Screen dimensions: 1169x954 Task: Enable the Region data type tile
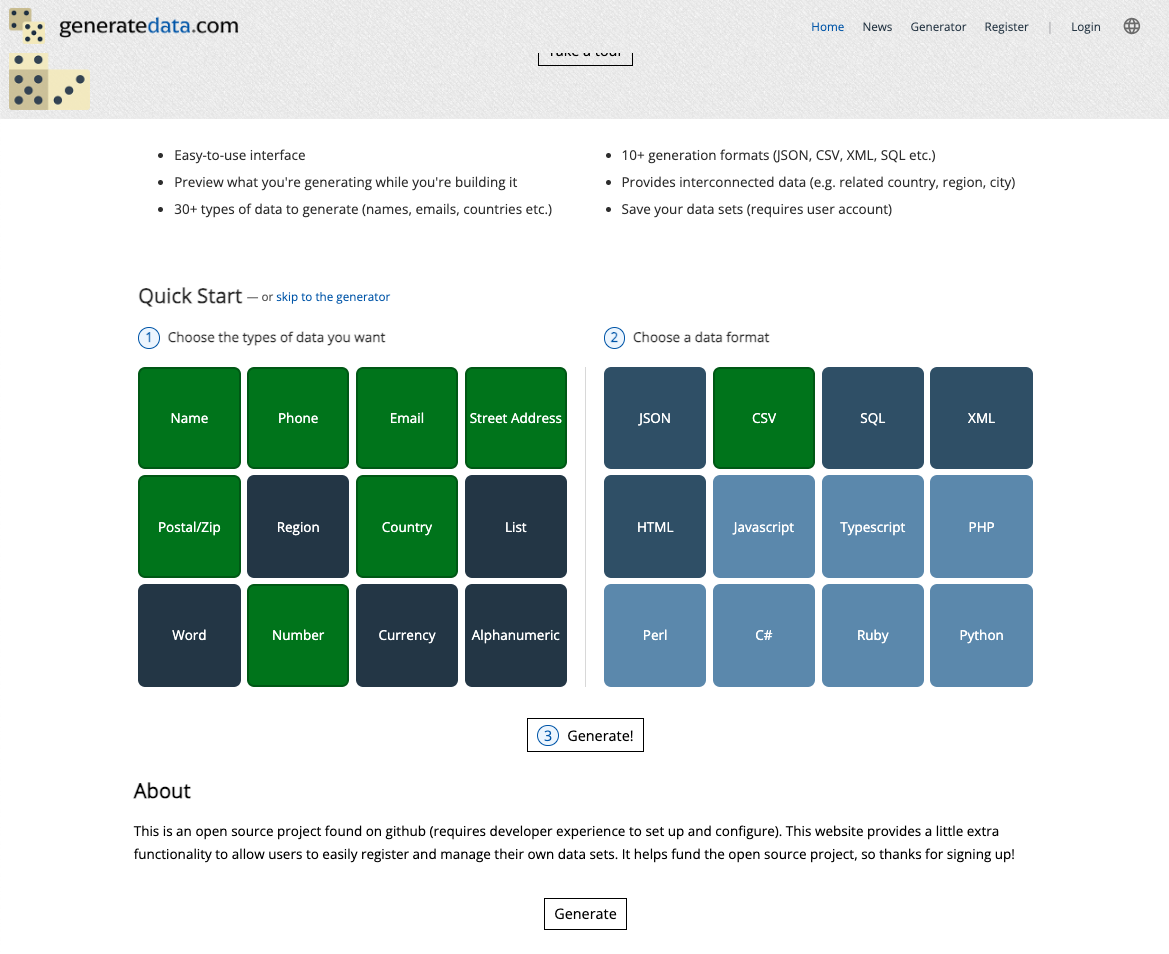298,527
